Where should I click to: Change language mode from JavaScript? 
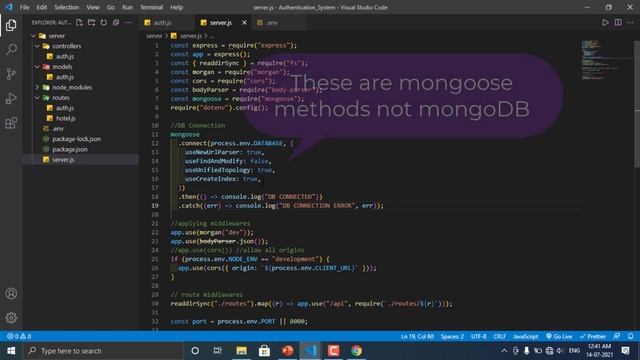(525, 336)
